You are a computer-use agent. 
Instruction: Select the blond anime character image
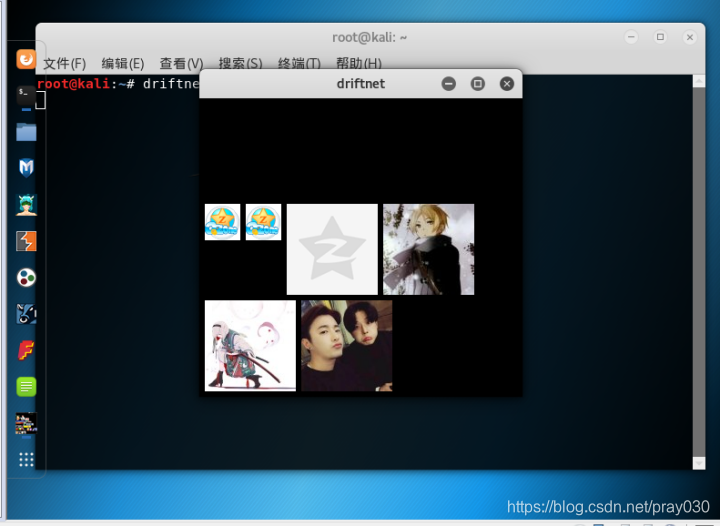(428, 249)
